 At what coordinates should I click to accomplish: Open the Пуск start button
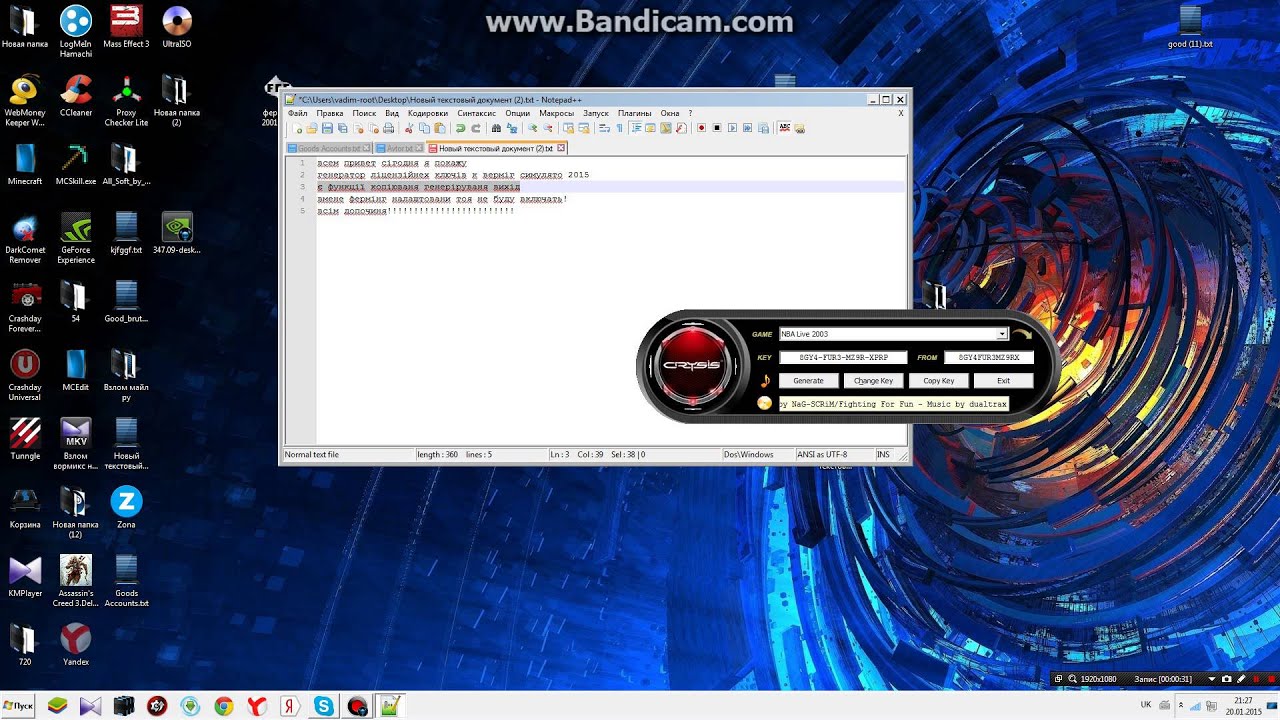(x=18, y=706)
